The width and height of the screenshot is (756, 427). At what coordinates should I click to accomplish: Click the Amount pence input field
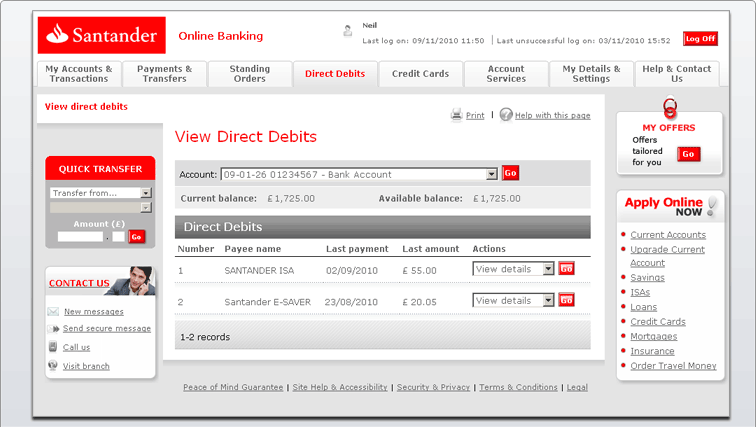118,237
